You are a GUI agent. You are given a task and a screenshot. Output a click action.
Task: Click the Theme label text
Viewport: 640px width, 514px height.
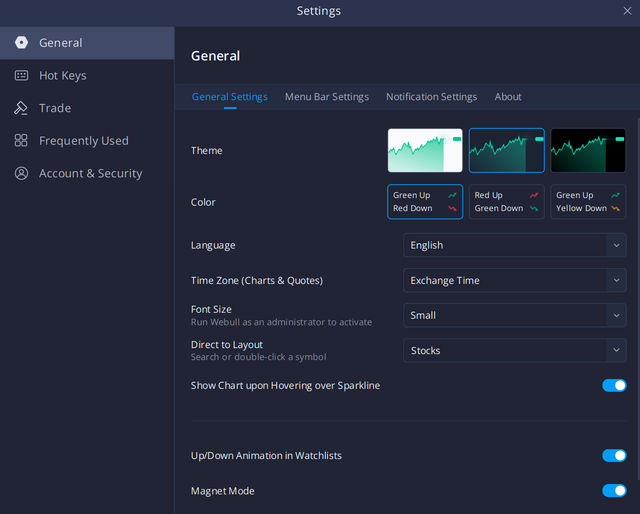(x=207, y=151)
